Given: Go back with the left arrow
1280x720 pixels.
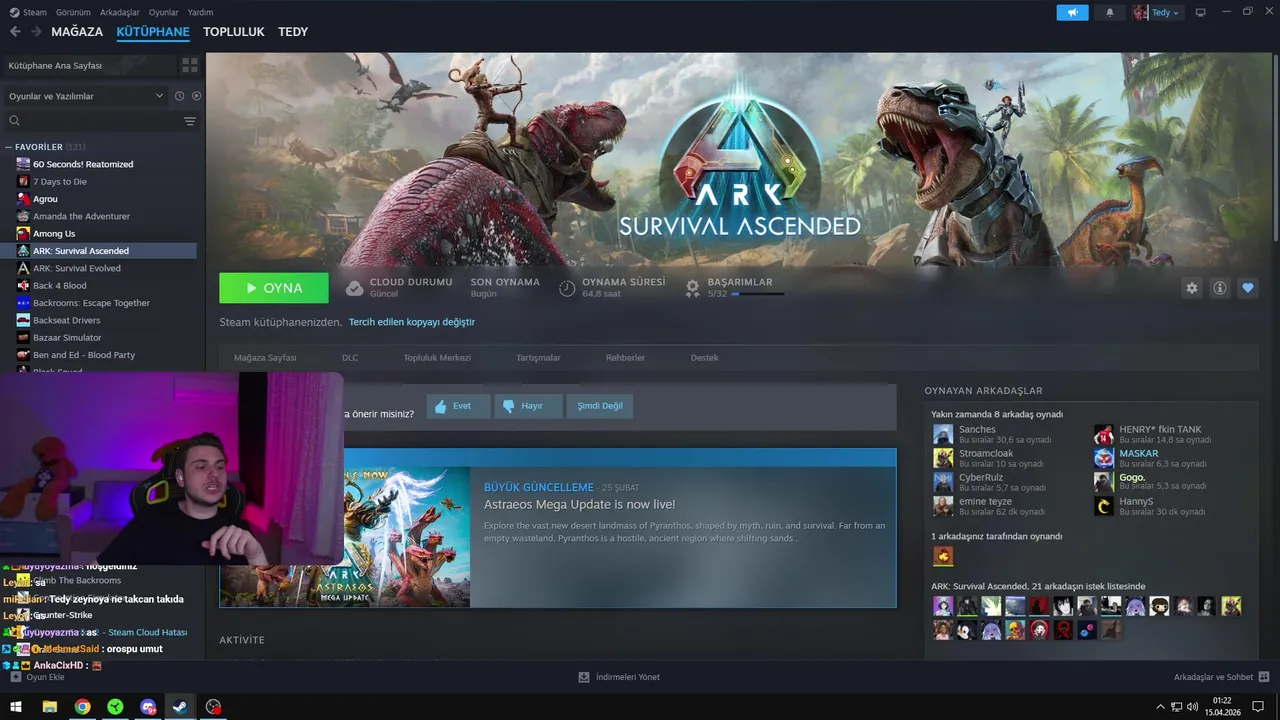Looking at the screenshot, I should point(15,32).
